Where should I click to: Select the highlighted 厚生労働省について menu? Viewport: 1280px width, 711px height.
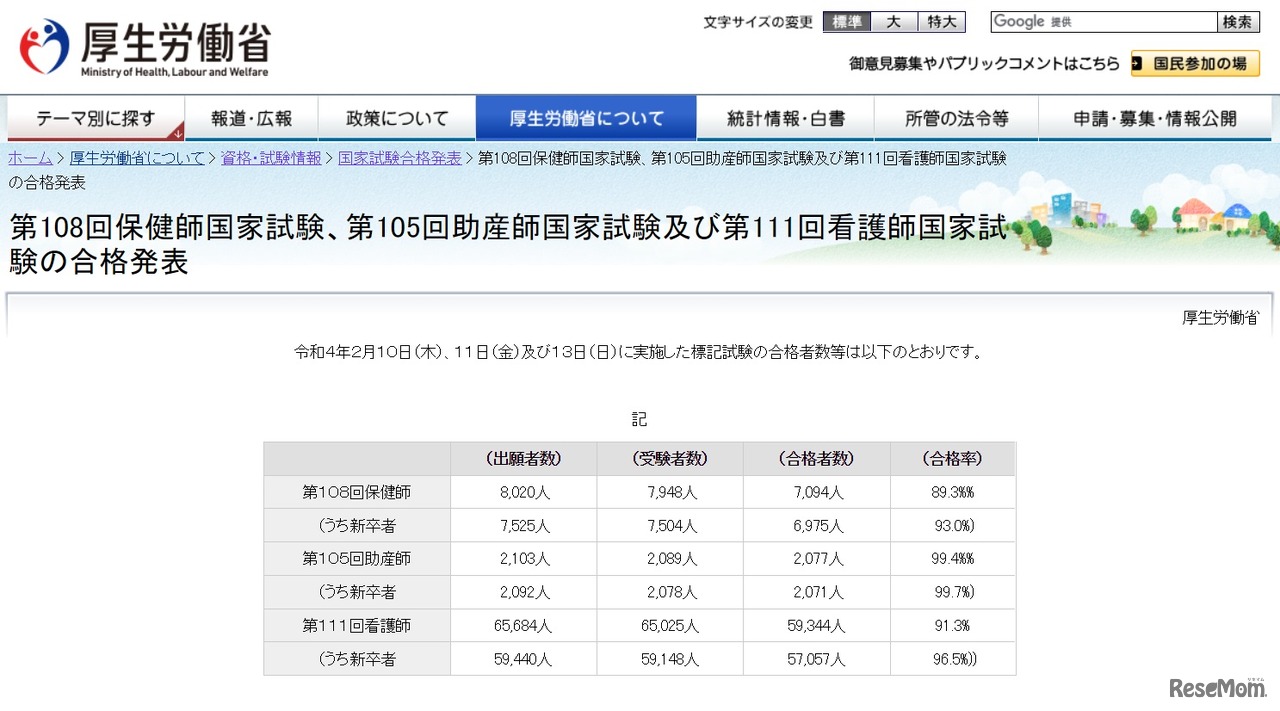point(588,117)
